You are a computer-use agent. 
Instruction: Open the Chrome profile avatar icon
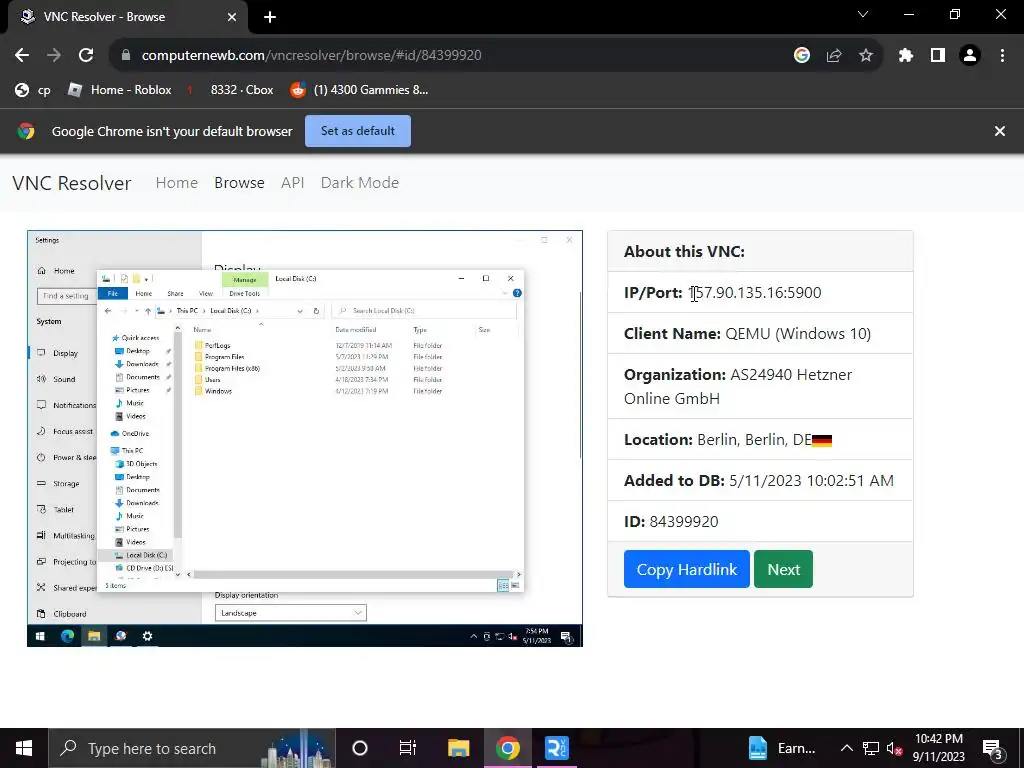click(970, 56)
